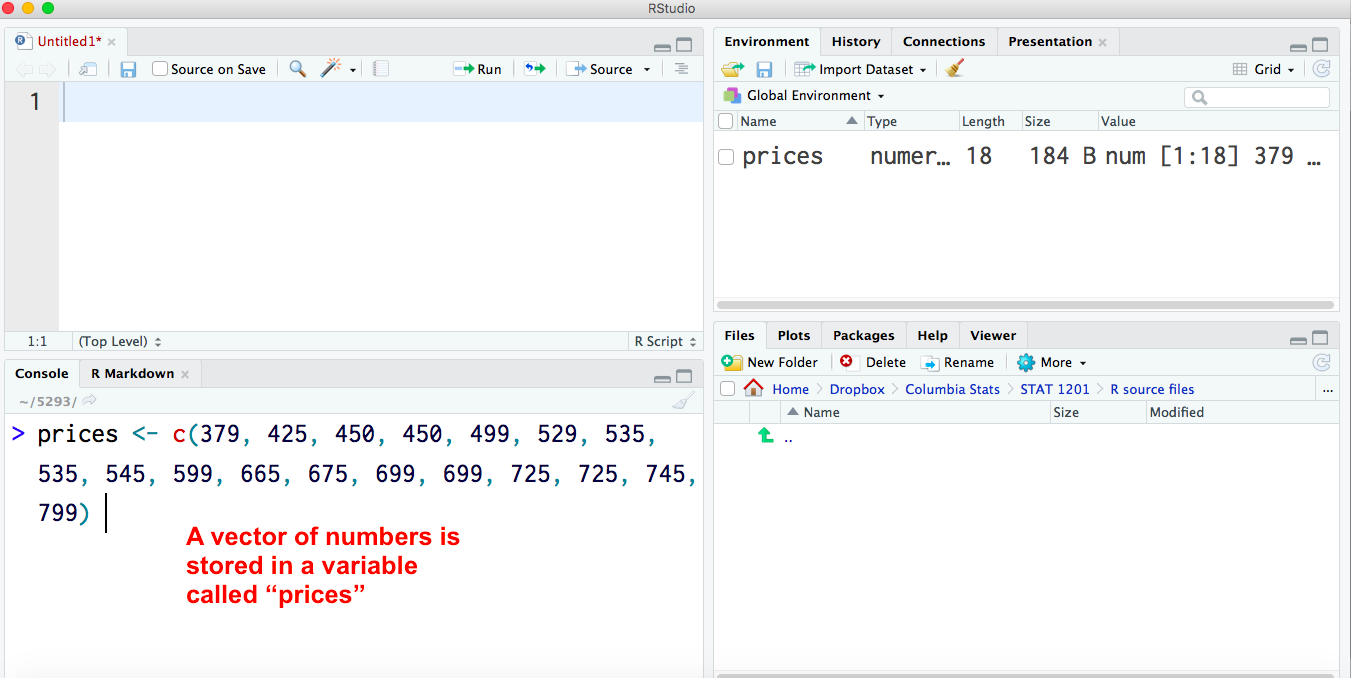Image resolution: width=1351 pixels, height=678 pixels.
Task: Load workspace with open-folder icon in Environment
Action: point(733,69)
